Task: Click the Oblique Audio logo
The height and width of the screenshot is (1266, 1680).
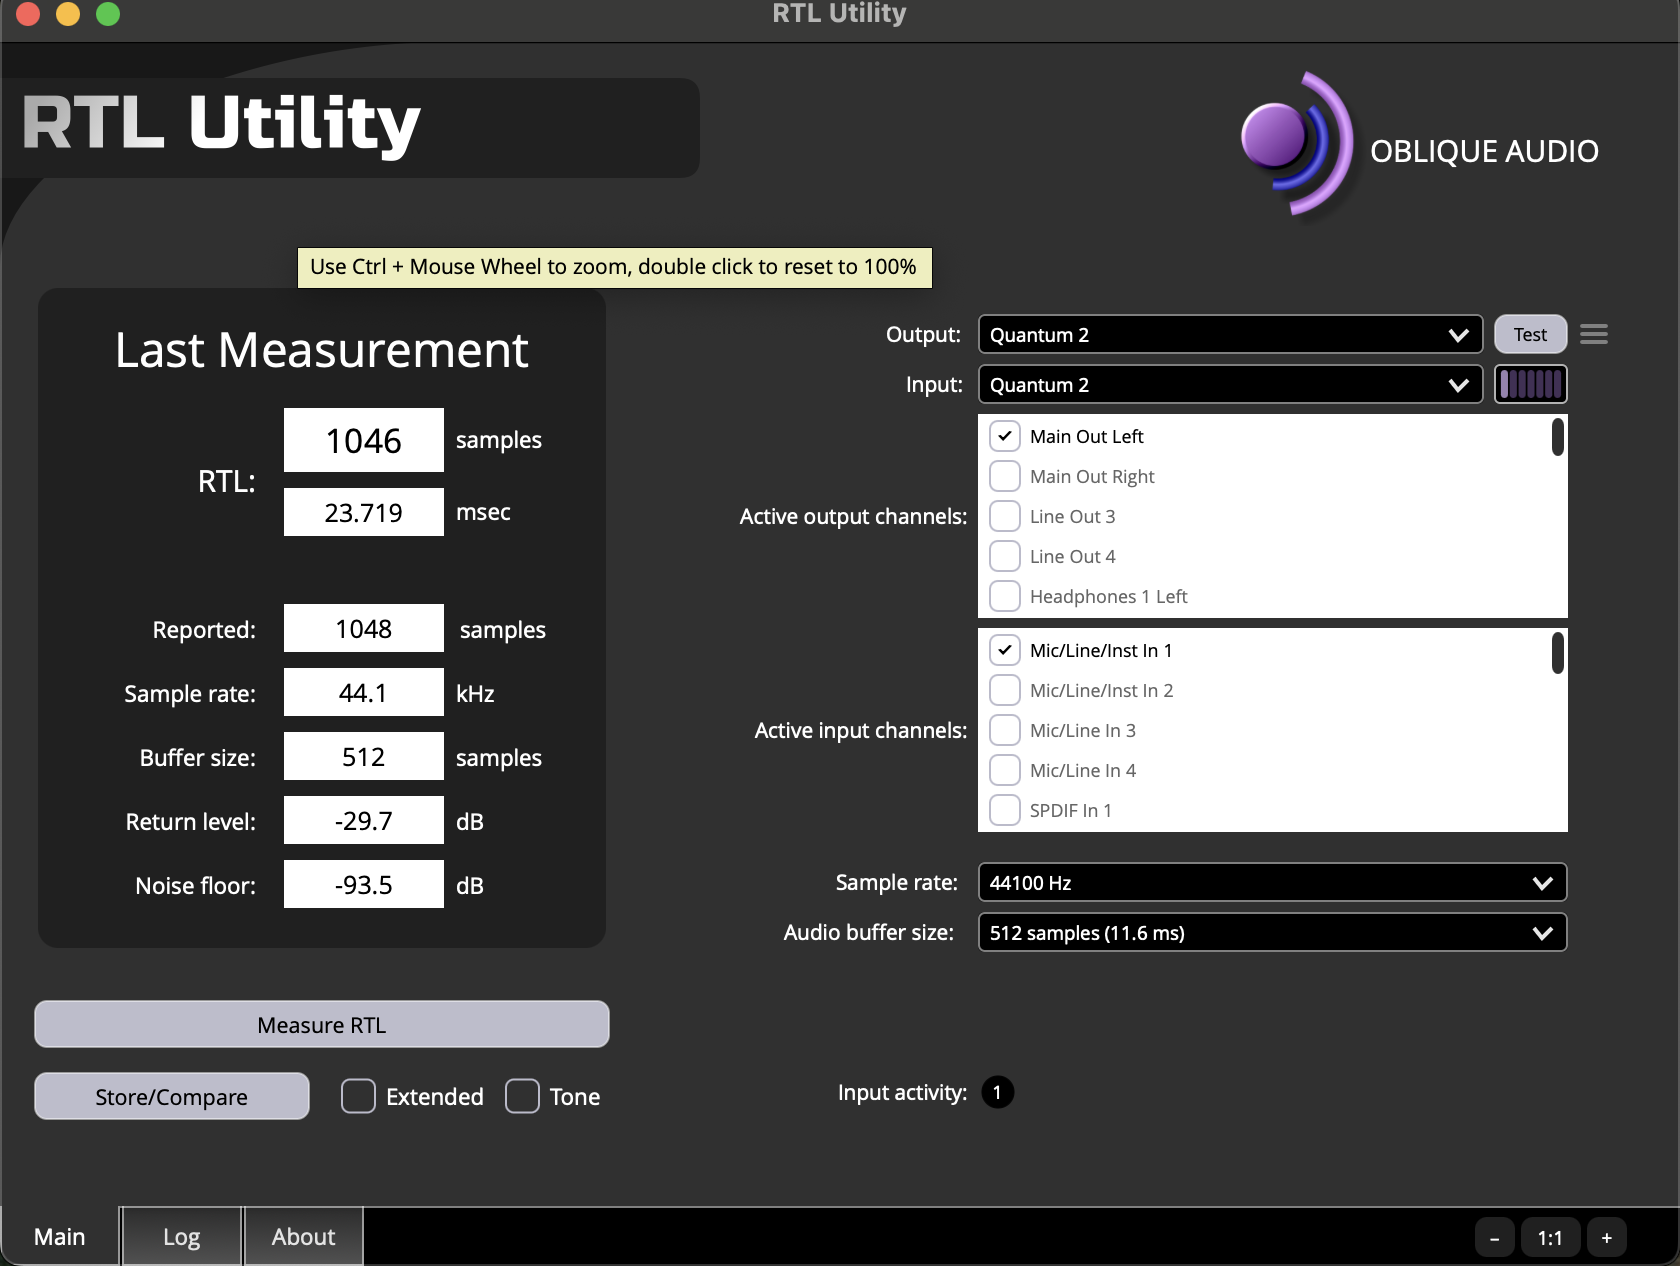Action: point(1297,144)
